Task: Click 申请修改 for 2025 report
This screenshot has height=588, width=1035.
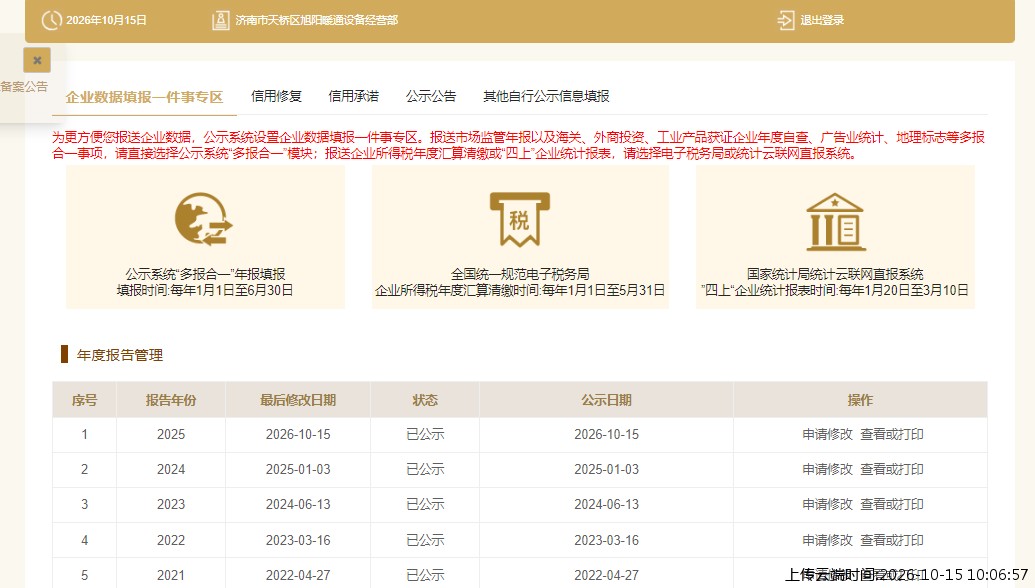Action: [828, 434]
